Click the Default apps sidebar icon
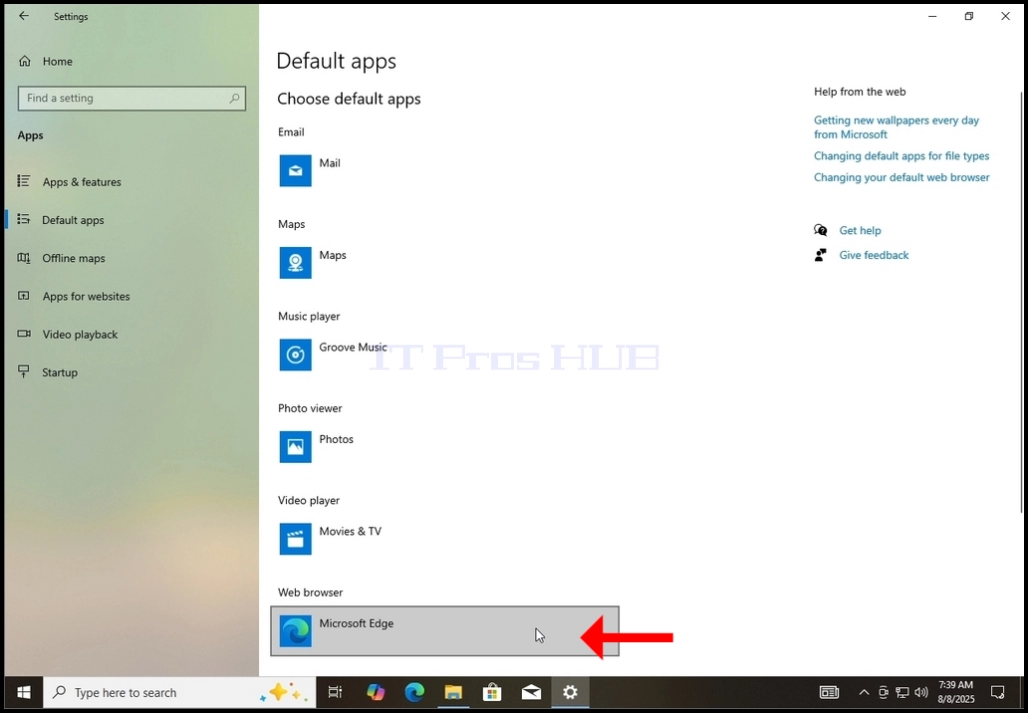1028x713 pixels. [x=24, y=219]
